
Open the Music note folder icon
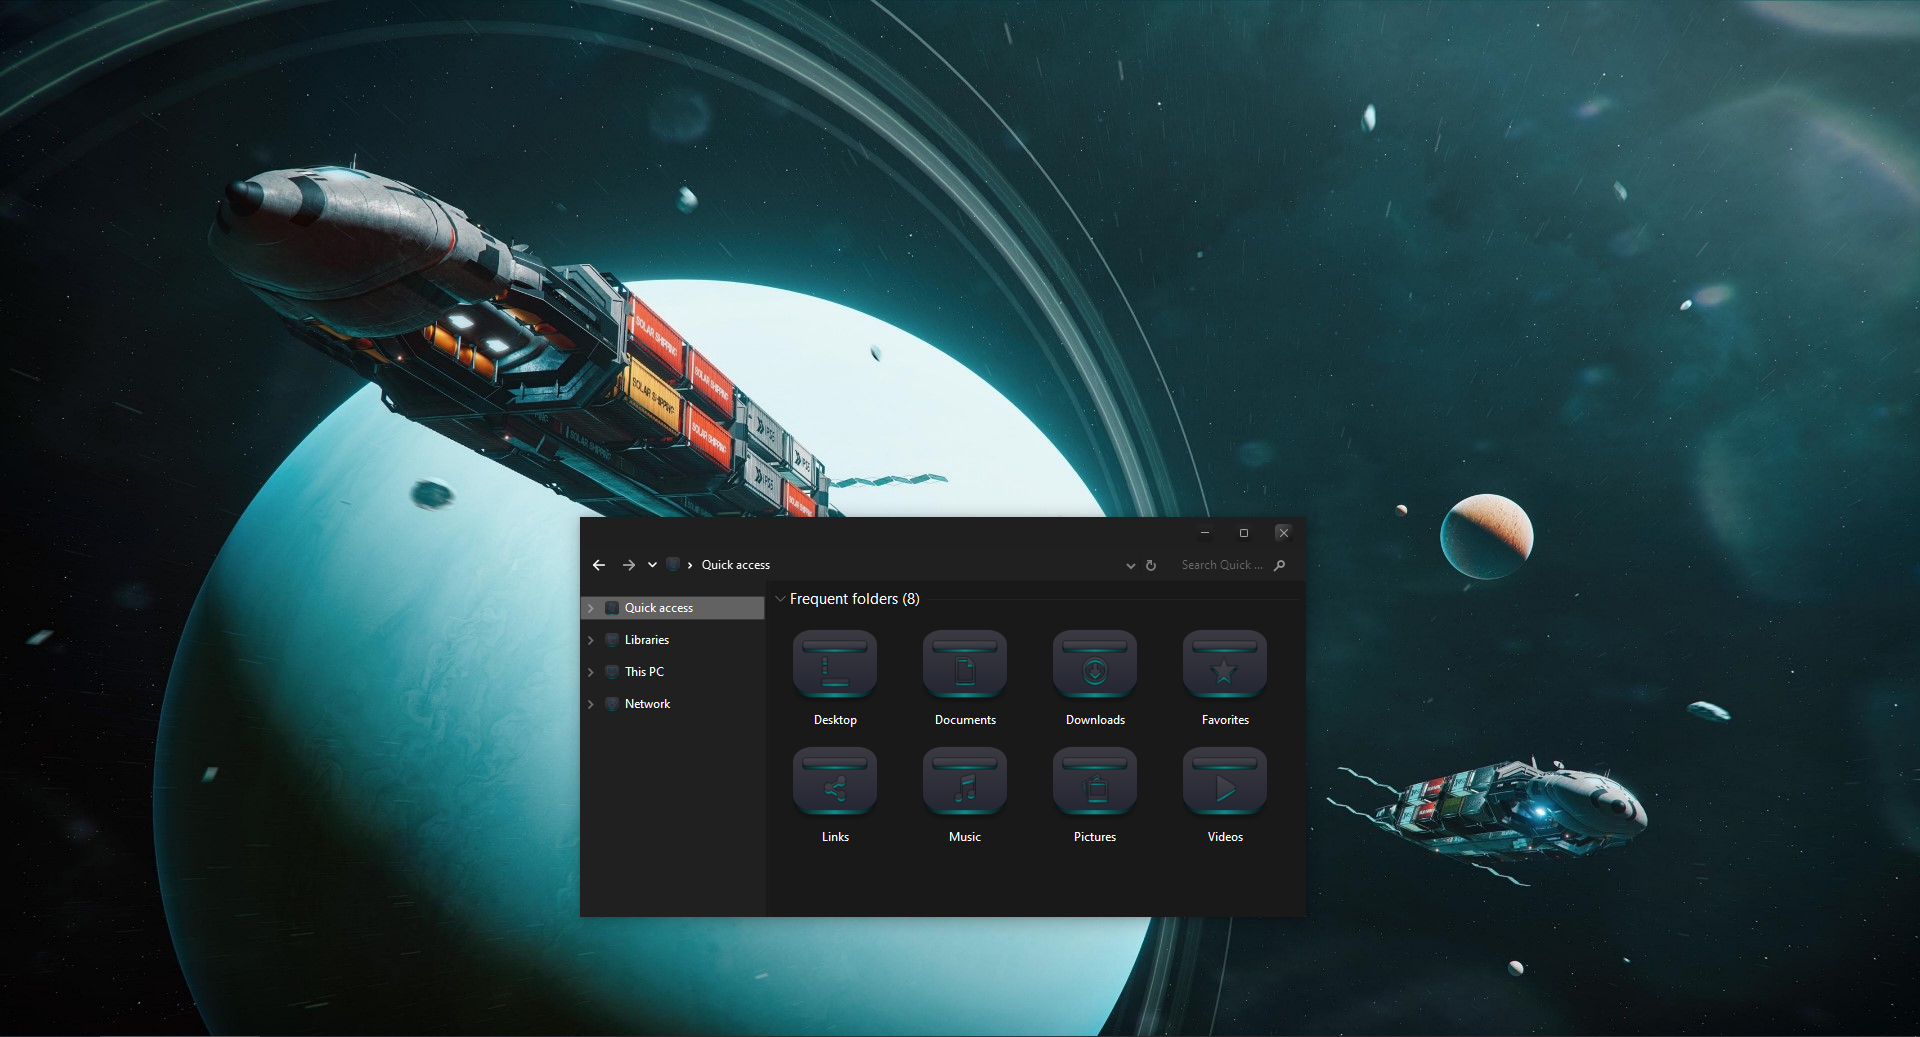click(x=965, y=781)
